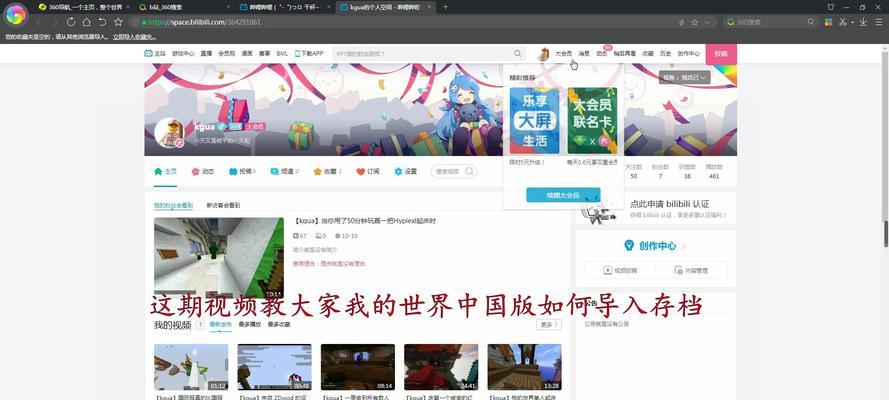
Task: Click the 立即导入收藏夹 link
Action: tap(134, 37)
